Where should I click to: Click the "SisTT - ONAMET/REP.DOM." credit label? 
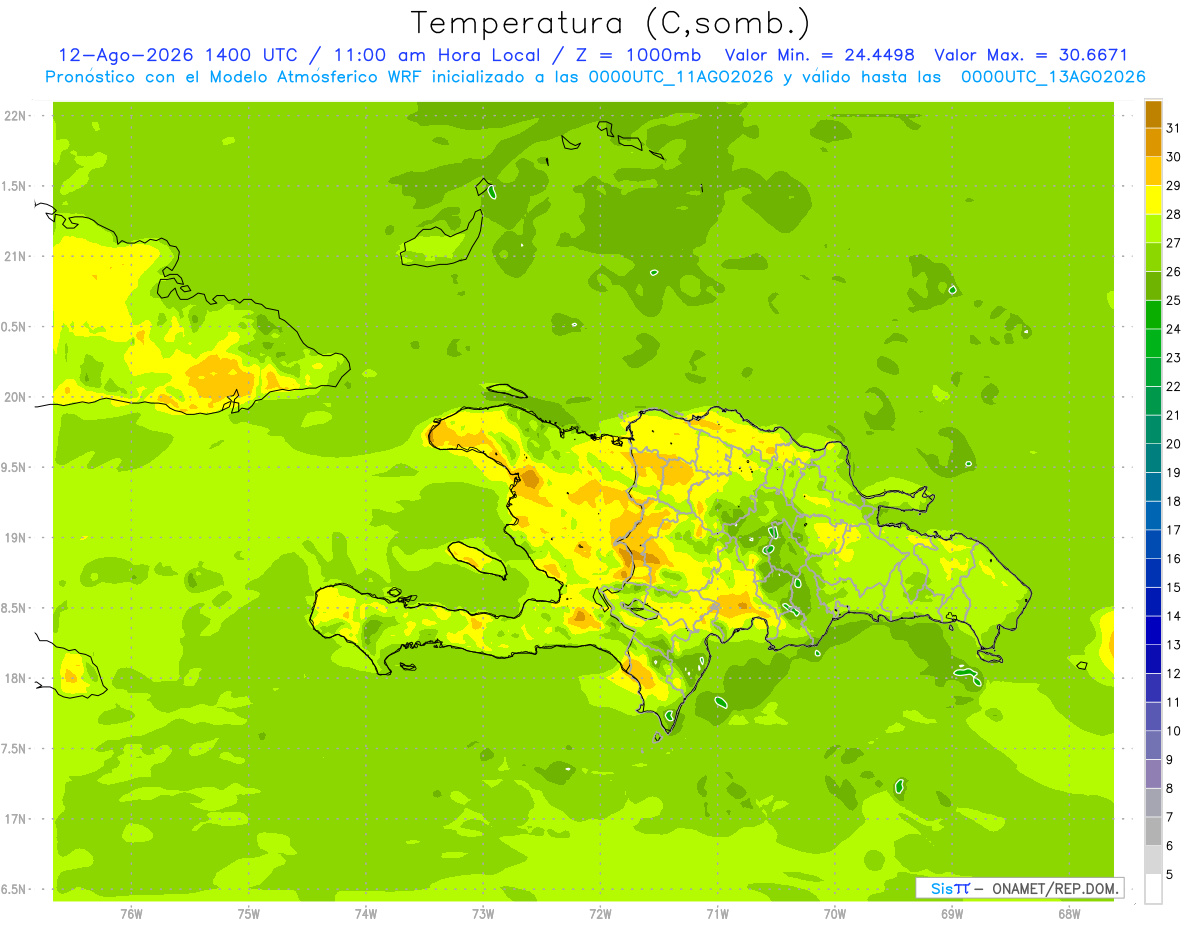[1021, 888]
